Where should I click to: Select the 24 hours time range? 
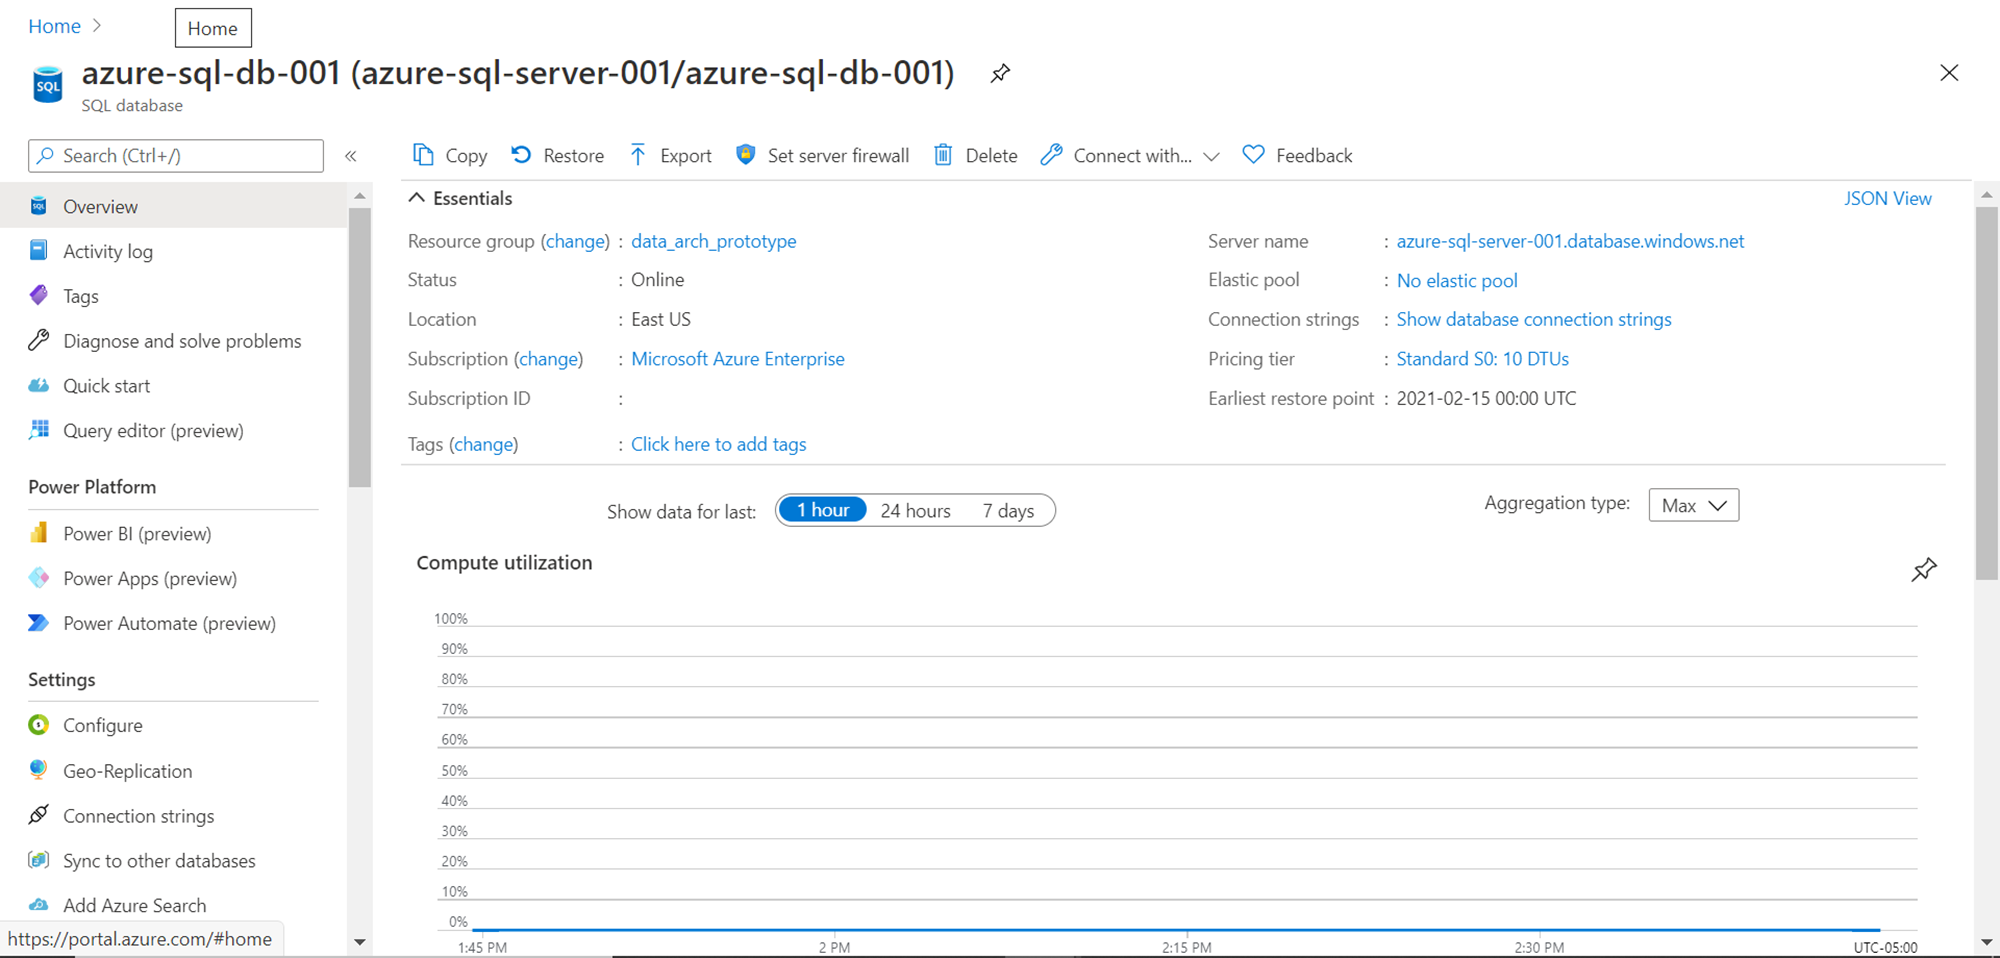915,510
